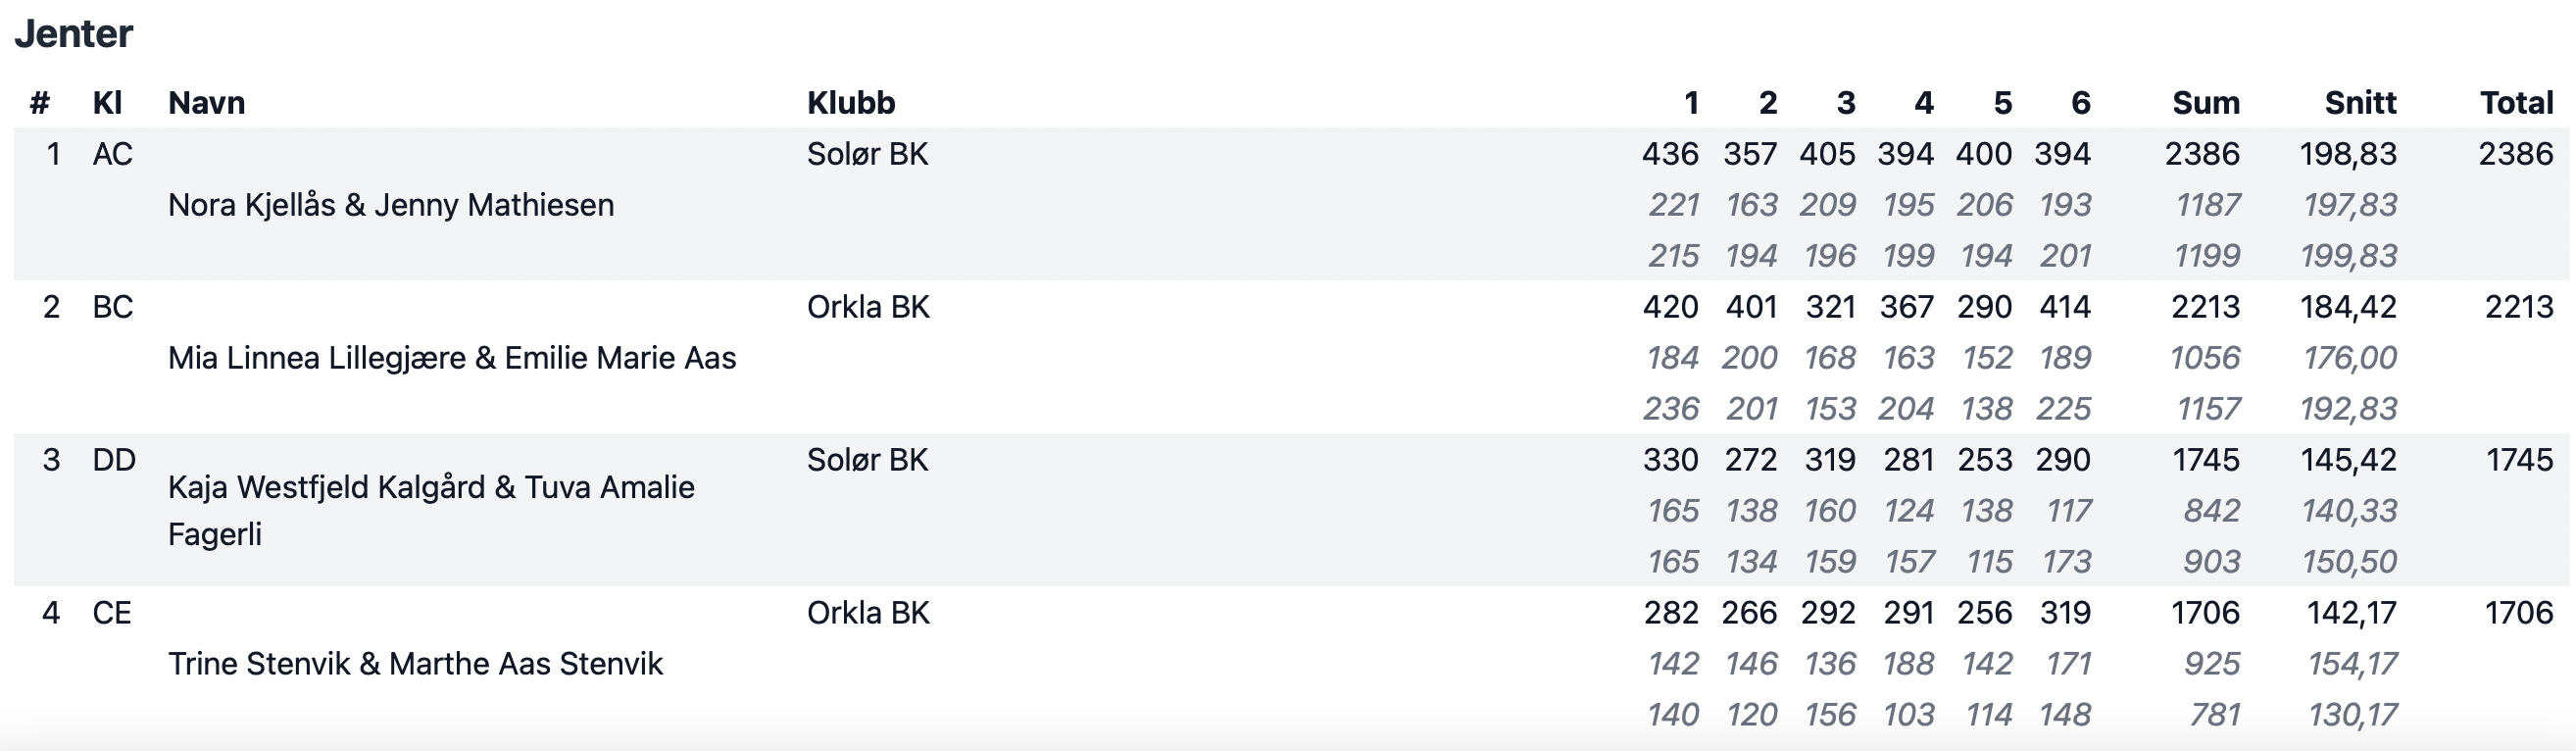Click the Total column header
This screenshot has height=751, width=2576.
tap(2516, 102)
